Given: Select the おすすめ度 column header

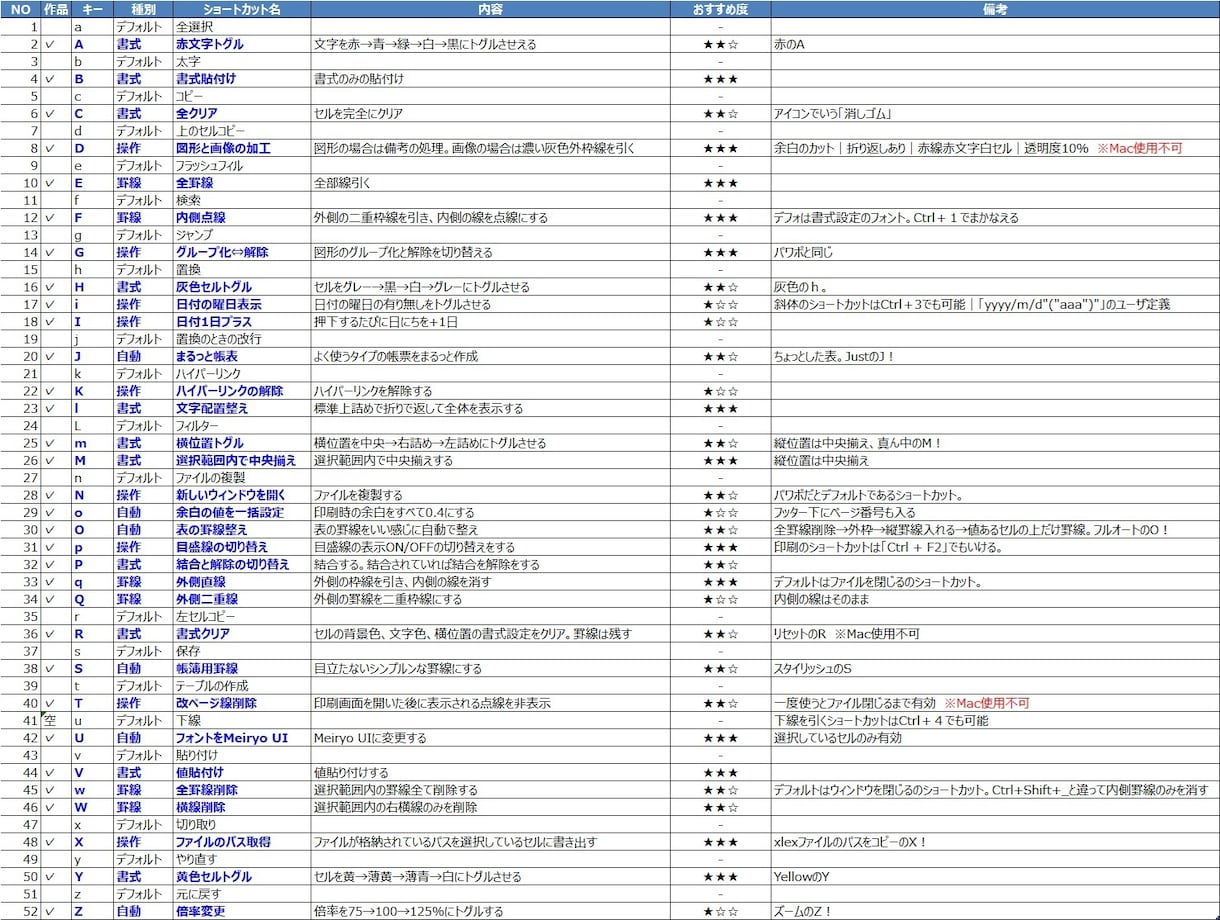Looking at the screenshot, I should click(720, 9).
